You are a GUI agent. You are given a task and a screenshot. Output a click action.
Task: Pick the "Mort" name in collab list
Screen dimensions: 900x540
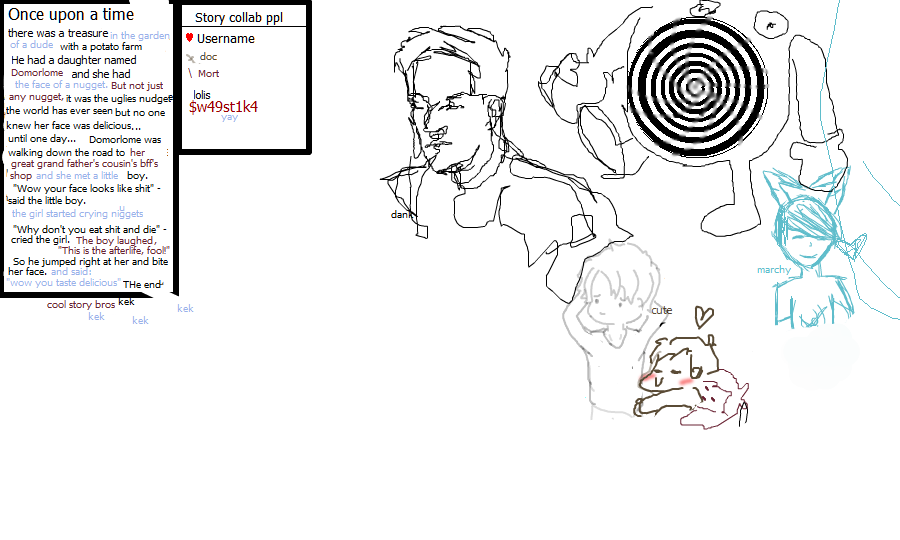click(208, 73)
